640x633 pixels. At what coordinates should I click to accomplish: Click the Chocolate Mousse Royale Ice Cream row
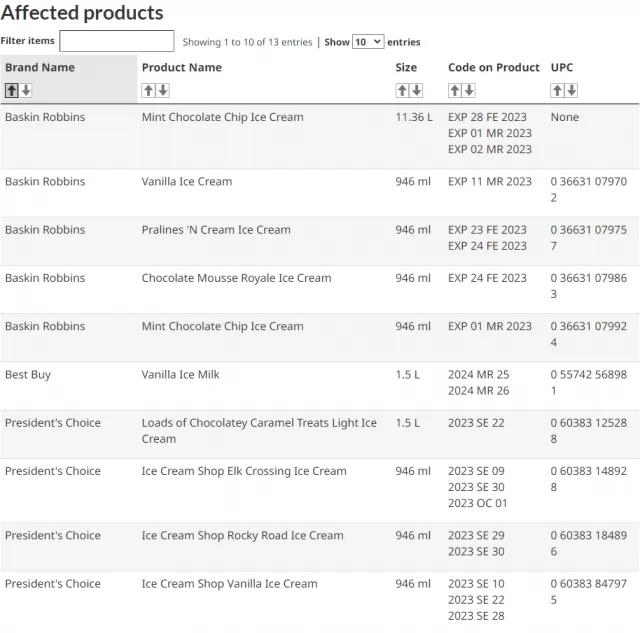click(x=320, y=290)
